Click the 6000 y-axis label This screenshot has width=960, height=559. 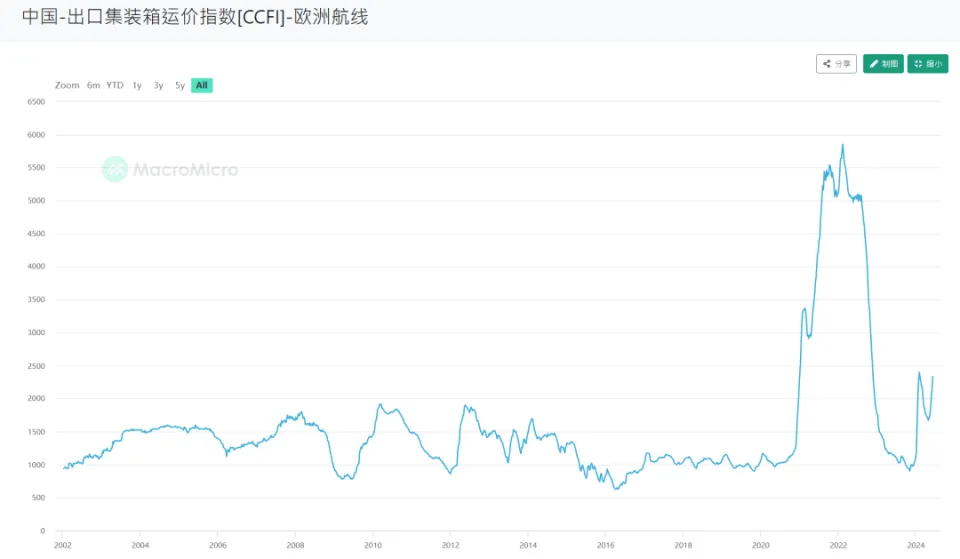(36, 135)
